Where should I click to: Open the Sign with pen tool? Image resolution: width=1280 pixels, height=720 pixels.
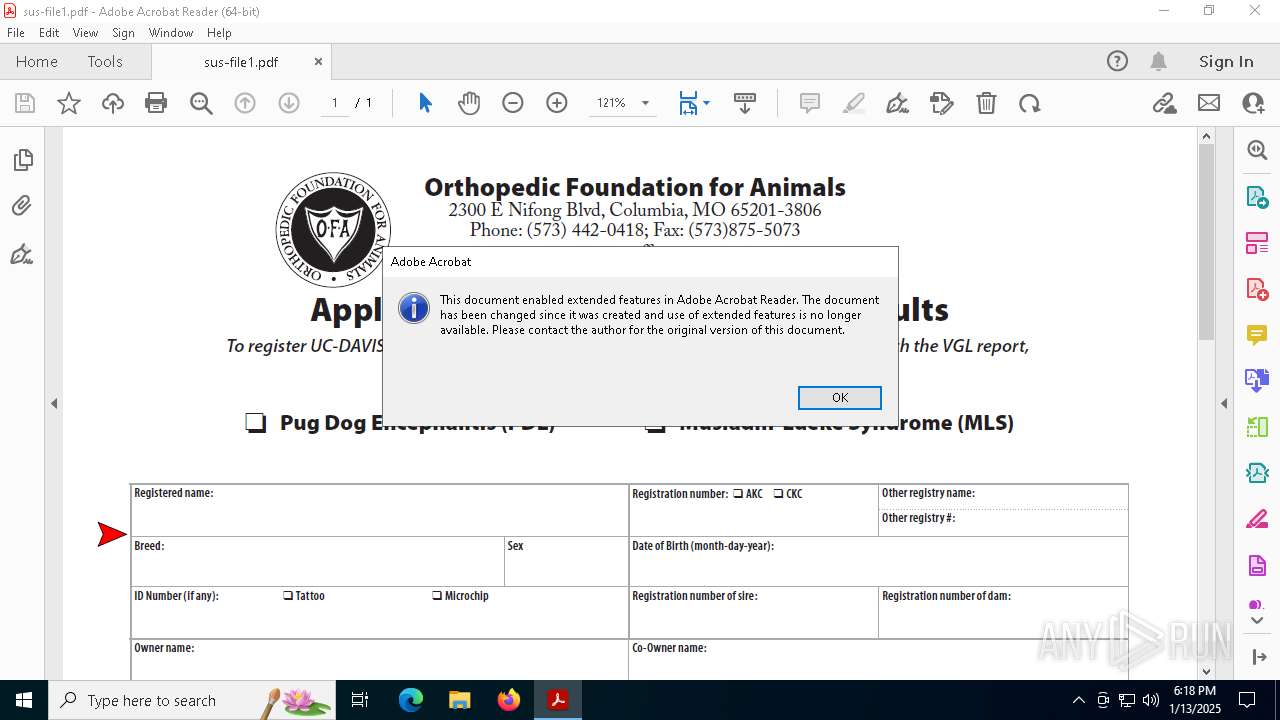click(x=898, y=103)
